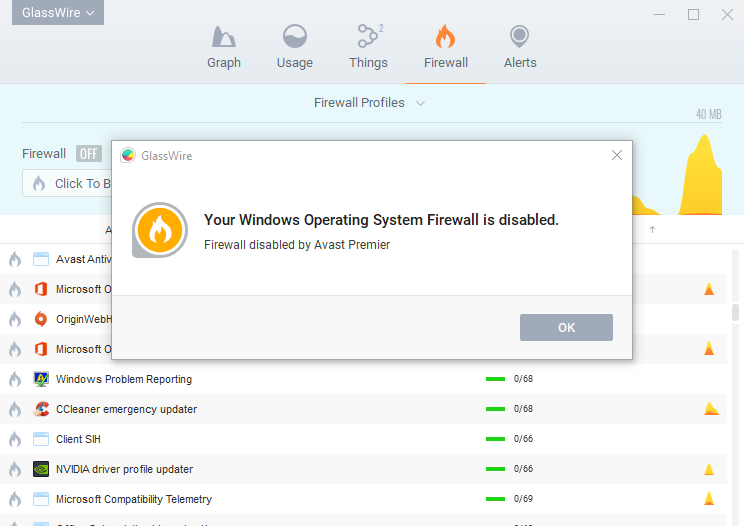
Task: Expand the Firewall Profiles dropdown
Action: 370,103
